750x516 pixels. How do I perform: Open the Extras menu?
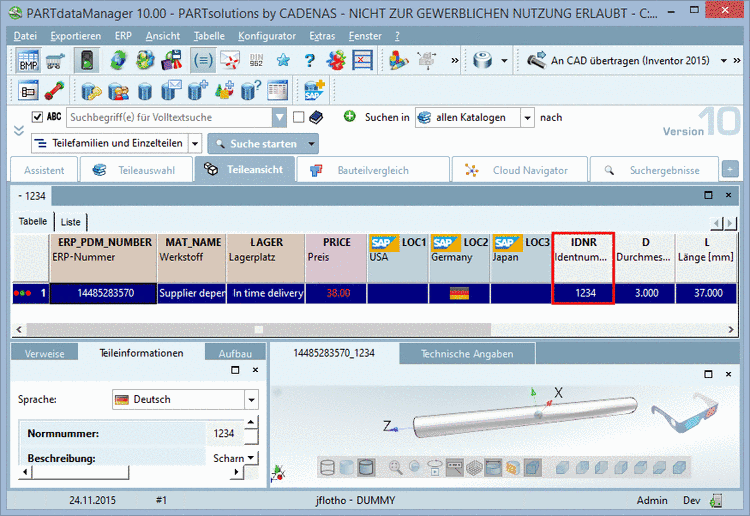(322, 36)
